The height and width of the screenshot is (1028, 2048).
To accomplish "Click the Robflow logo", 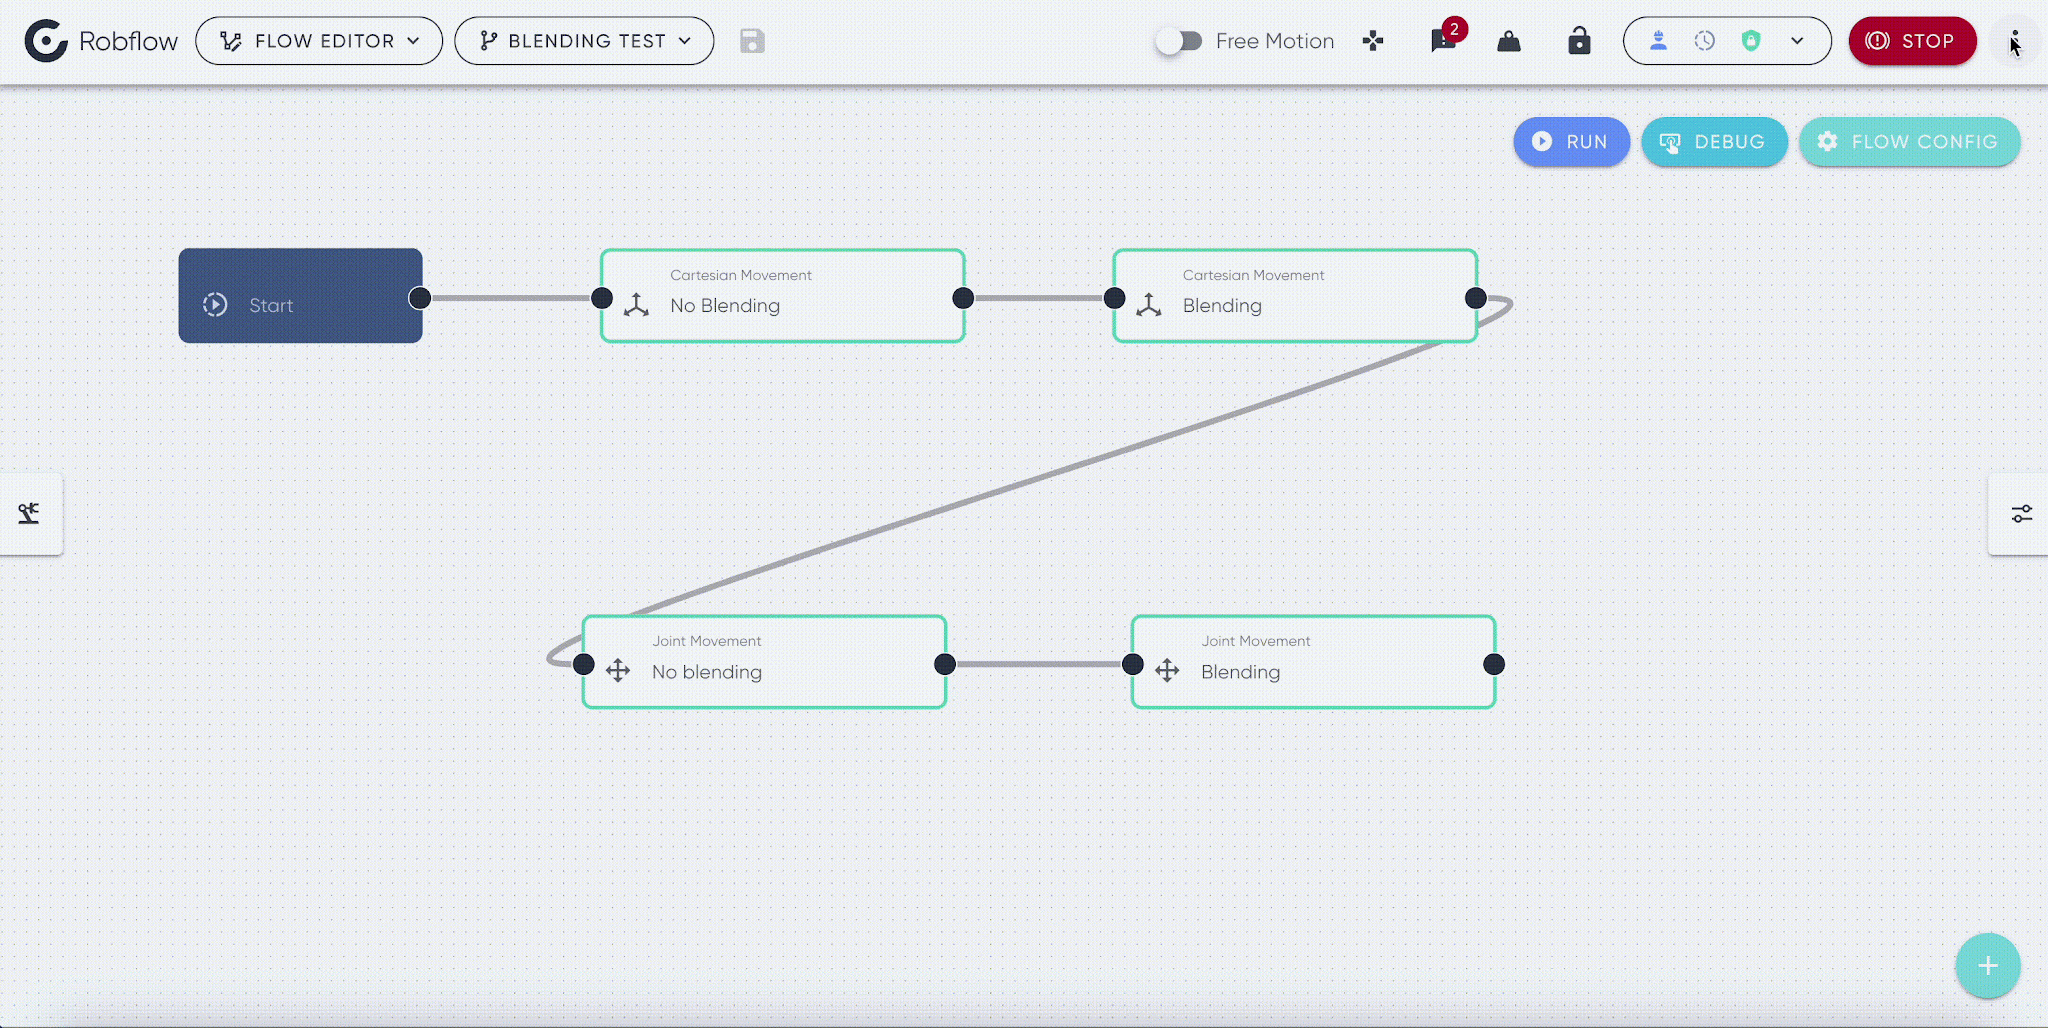I will point(100,41).
